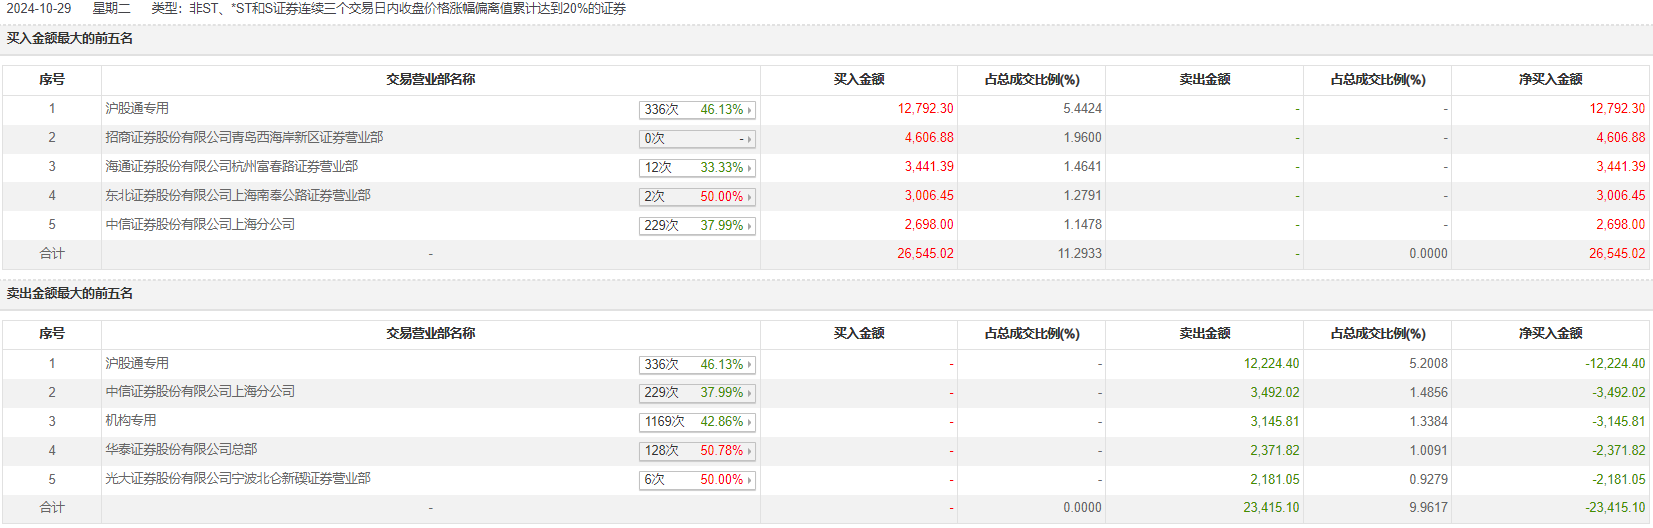1653x528 pixels.
Task: Open the 招商证券青岛西海岸新区证券营业部 link
Action: pos(244,137)
